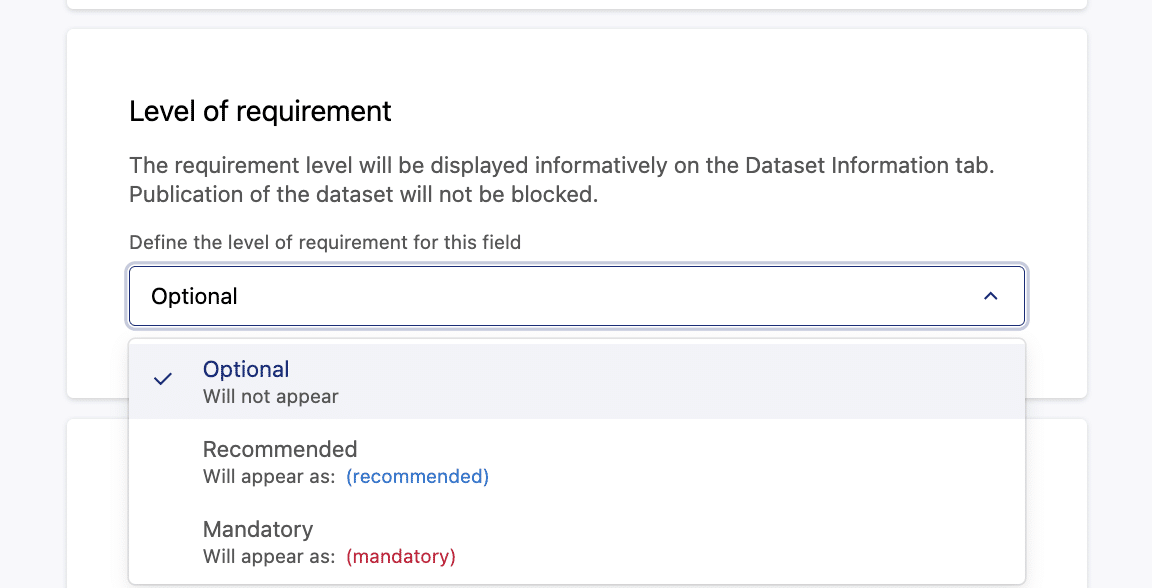Click the red '(mandatory)' preview label
Viewport: 1152px width, 588px height.
[x=400, y=556]
